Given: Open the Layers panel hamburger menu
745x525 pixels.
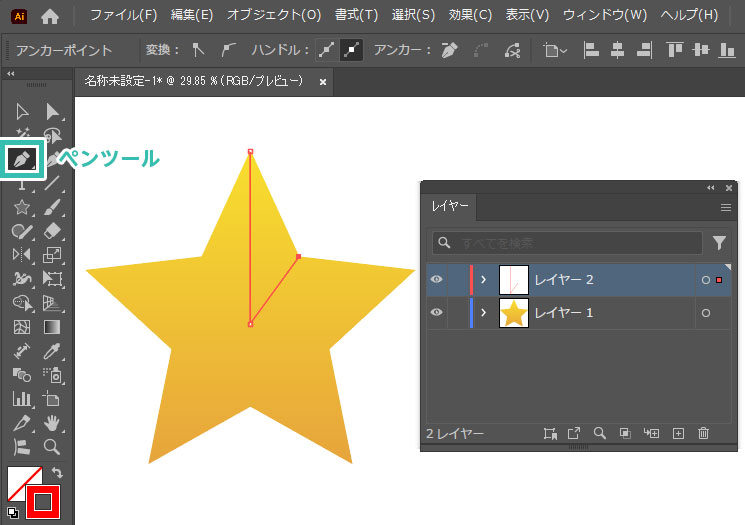Looking at the screenshot, I should (726, 207).
